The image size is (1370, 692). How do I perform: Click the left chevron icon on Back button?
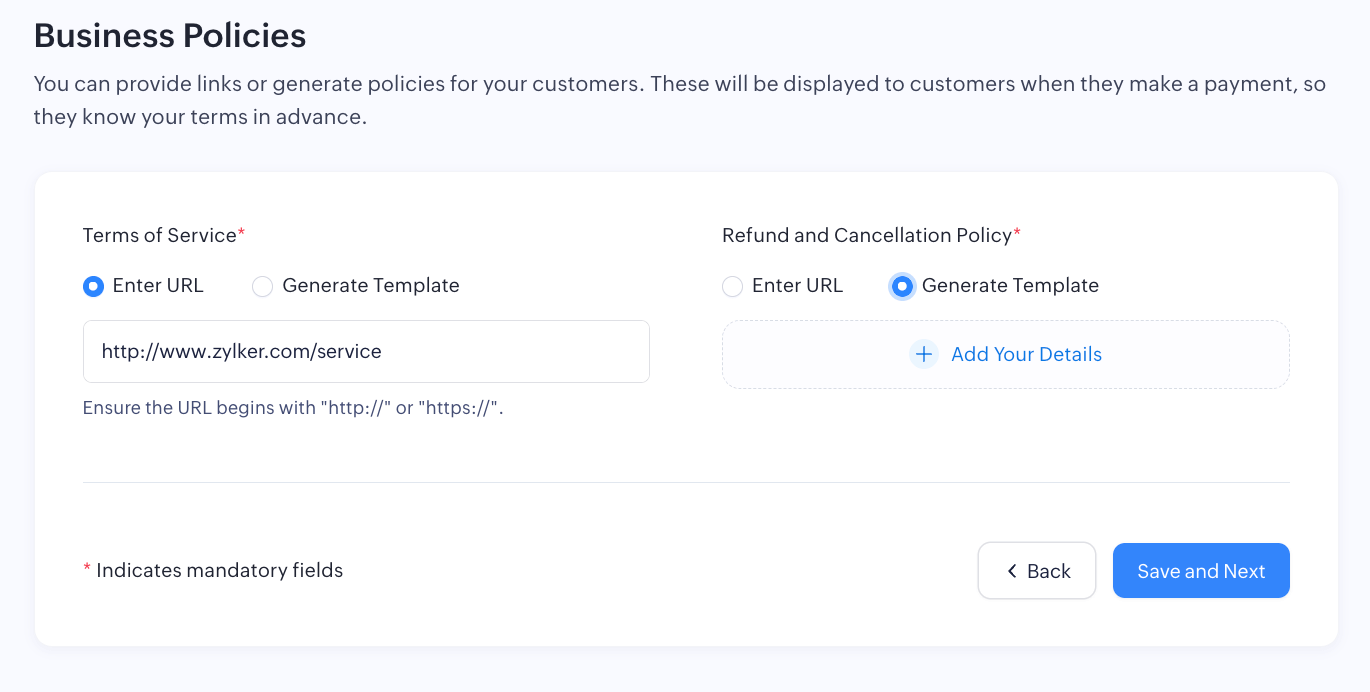click(x=1012, y=571)
